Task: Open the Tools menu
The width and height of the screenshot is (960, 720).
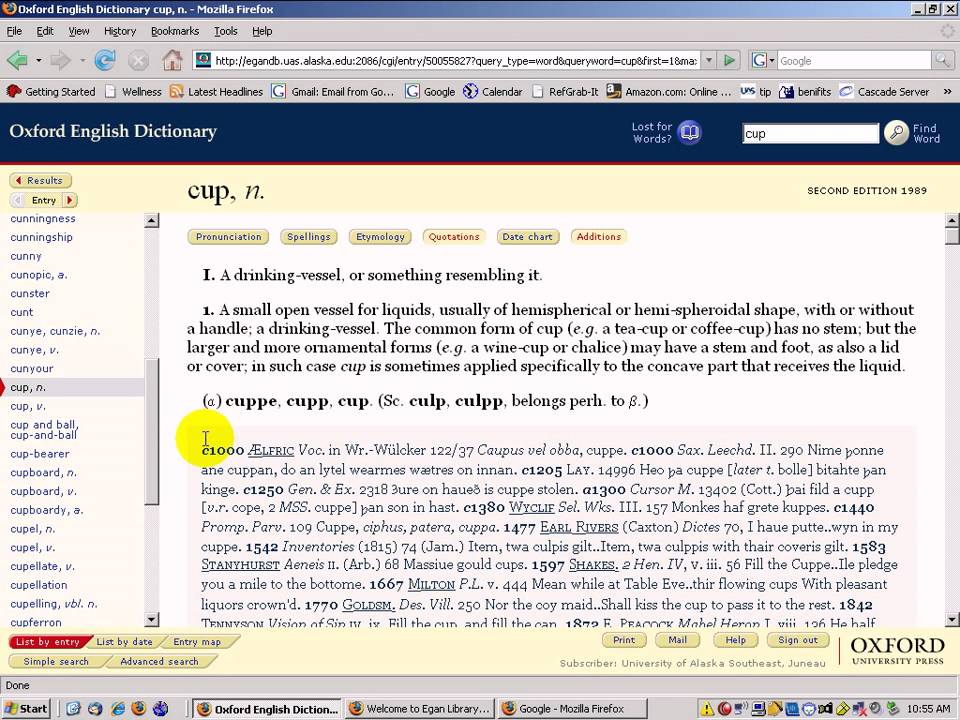Action: [x=225, y=31]
